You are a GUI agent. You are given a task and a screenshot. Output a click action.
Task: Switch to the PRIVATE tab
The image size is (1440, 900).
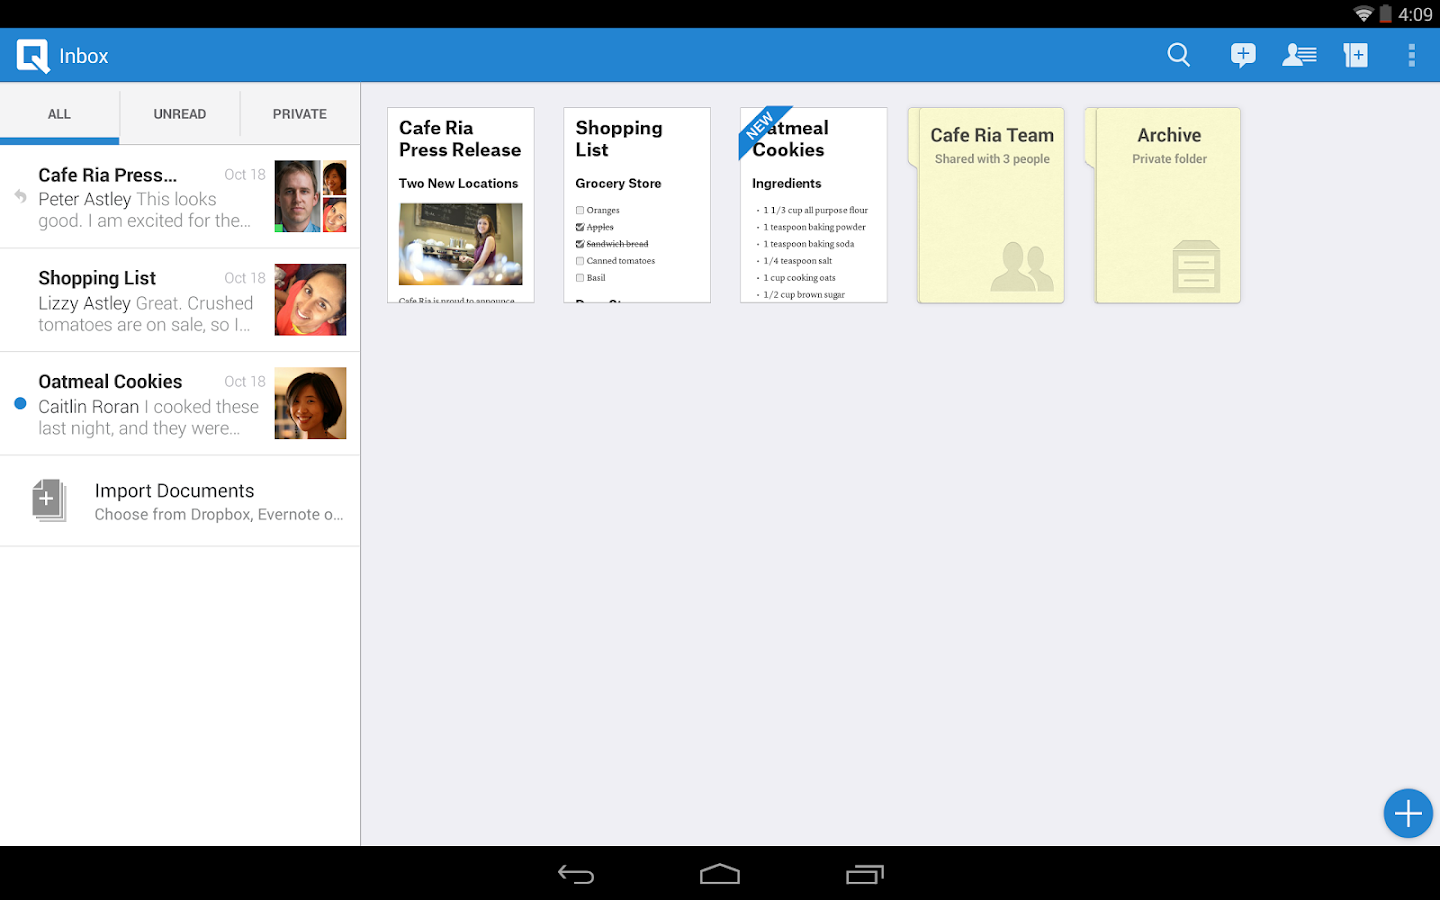299,113
